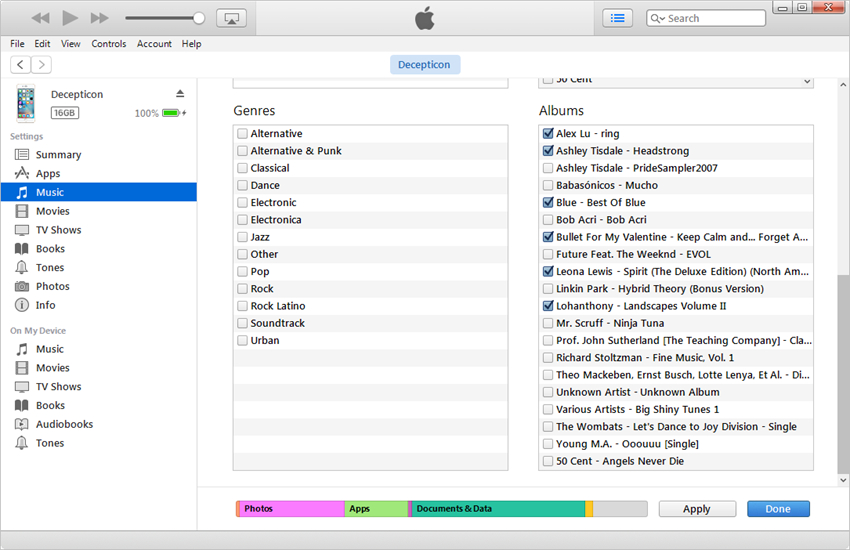Open the AirPlay output selector
Viewport: 850px width, 550px height.
[x=231, y=18]
